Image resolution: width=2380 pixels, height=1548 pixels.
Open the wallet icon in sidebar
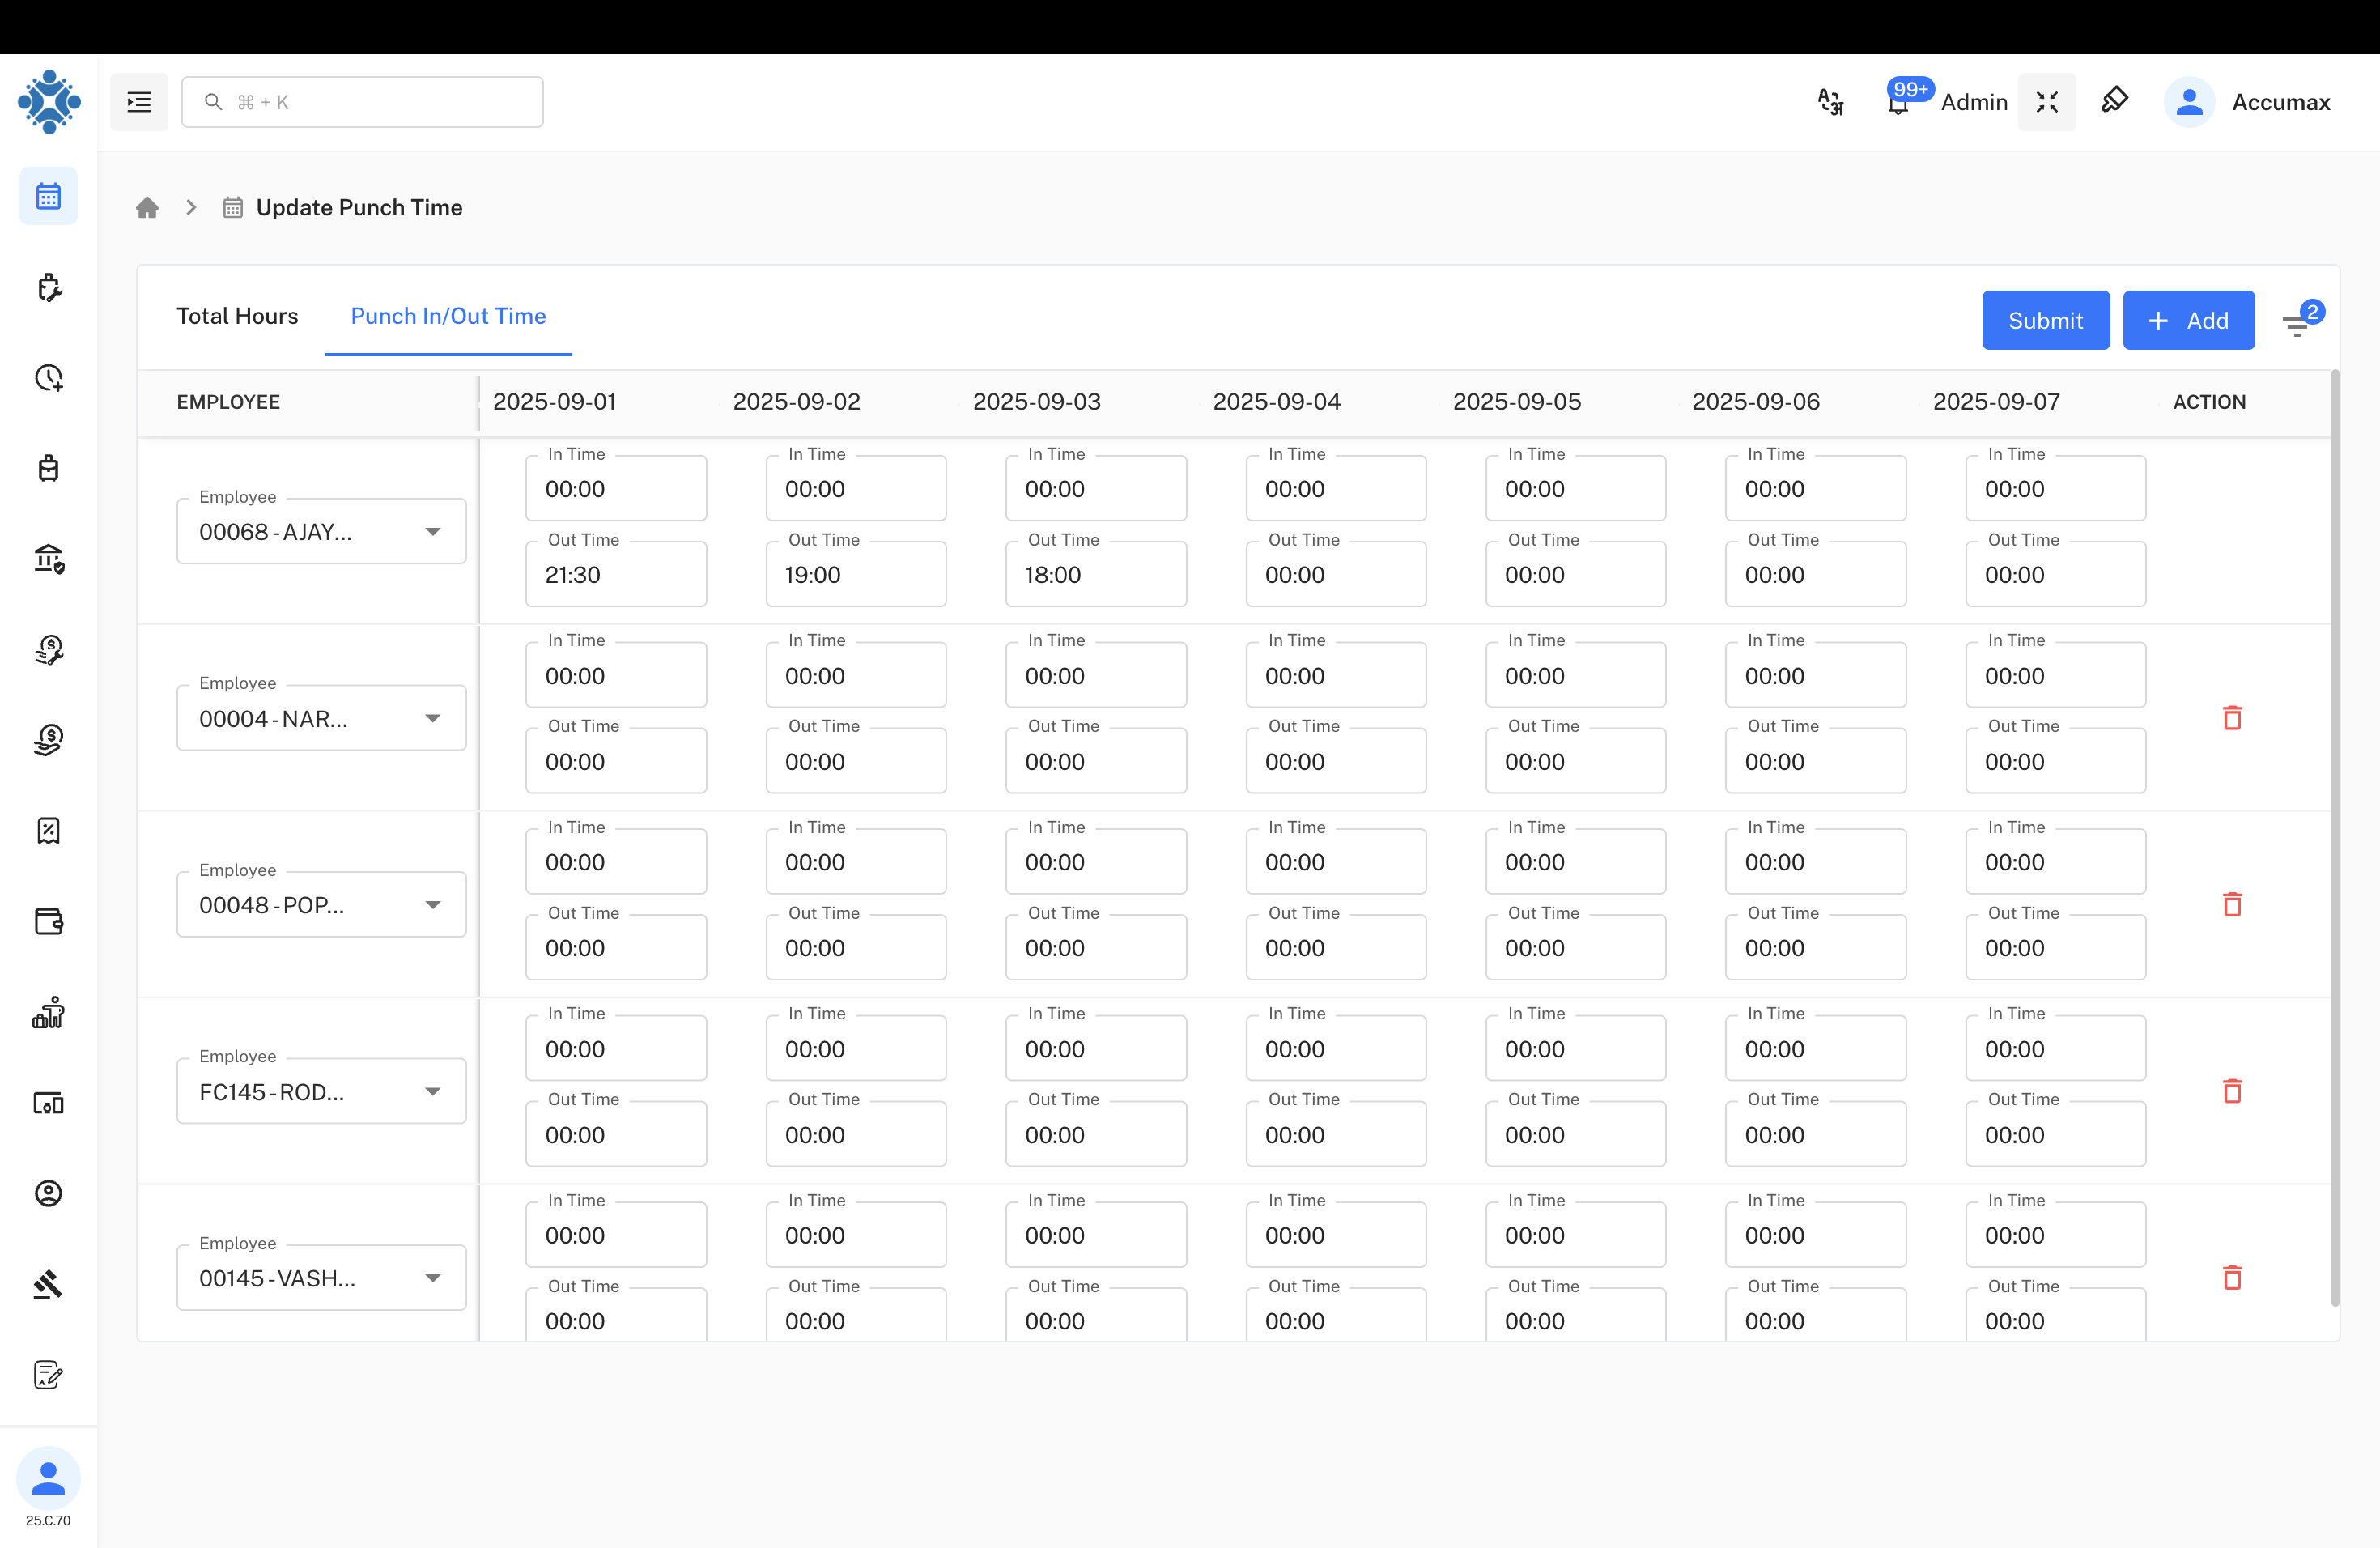tap(48, 921)
